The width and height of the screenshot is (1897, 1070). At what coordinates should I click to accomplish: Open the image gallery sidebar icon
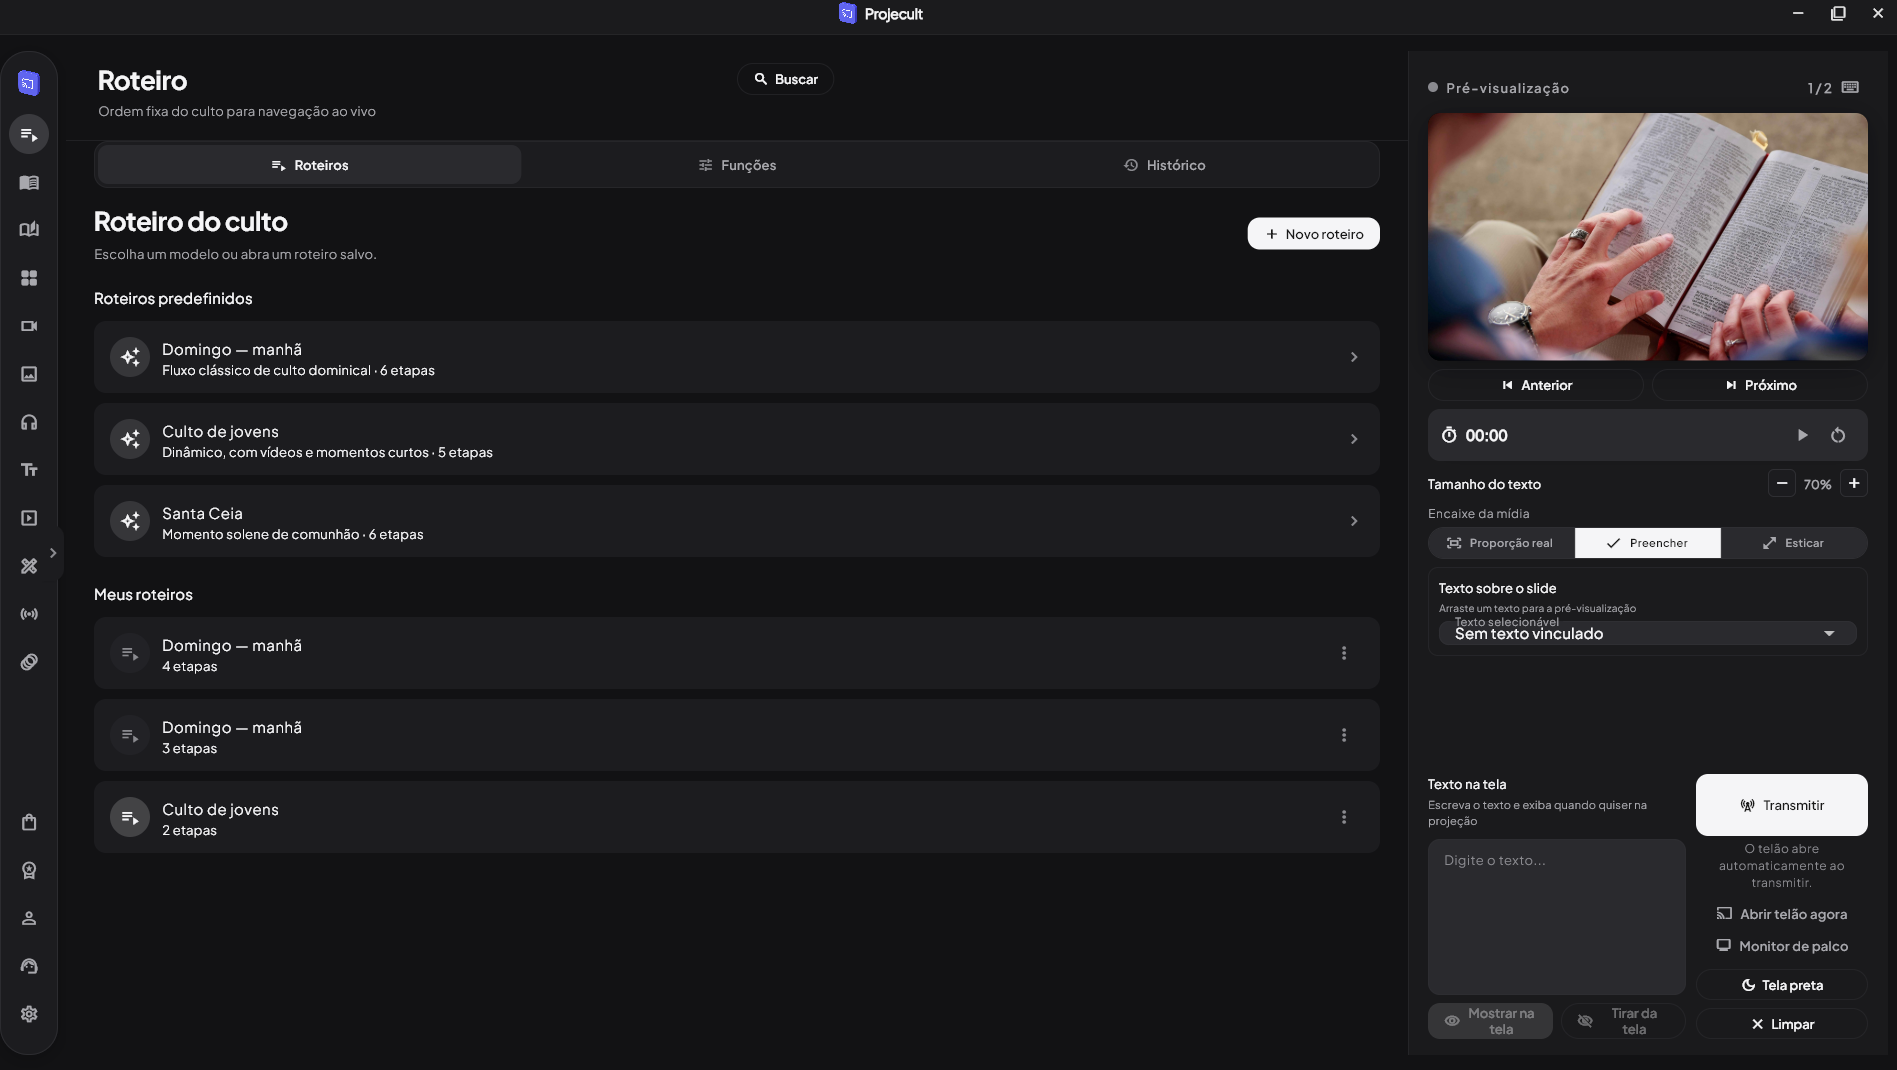[29, 374]
